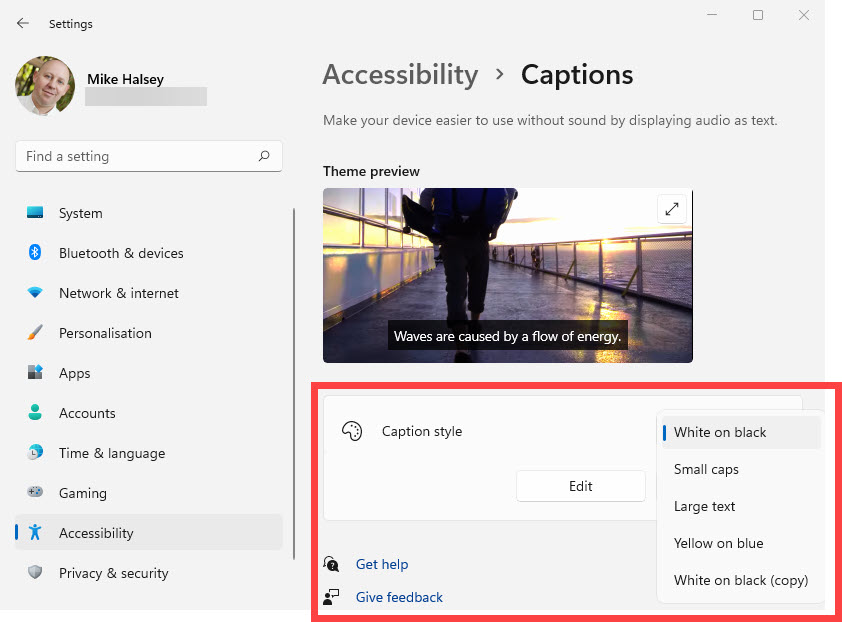842x622 pixels.
Task: Pick Large text caption style
Action: pos(704,506)
